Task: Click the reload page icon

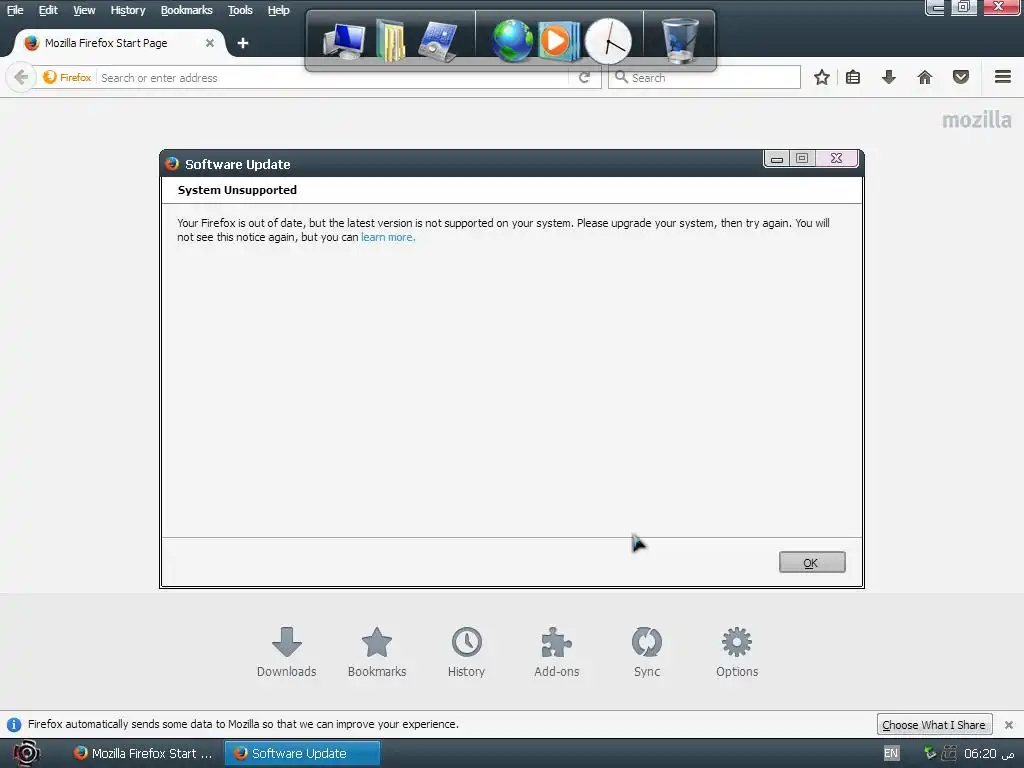Action: pyautogui.click(x=584, y=78)
